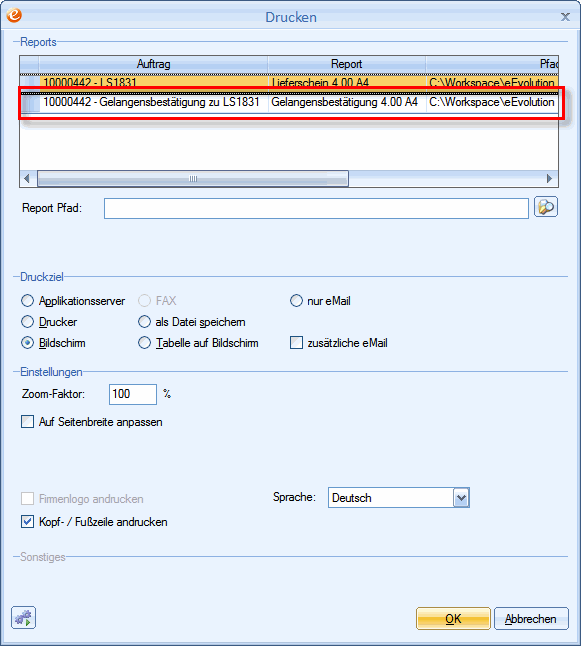Click the OK button
Screen dimensions: 581x646
pos(453,618)
